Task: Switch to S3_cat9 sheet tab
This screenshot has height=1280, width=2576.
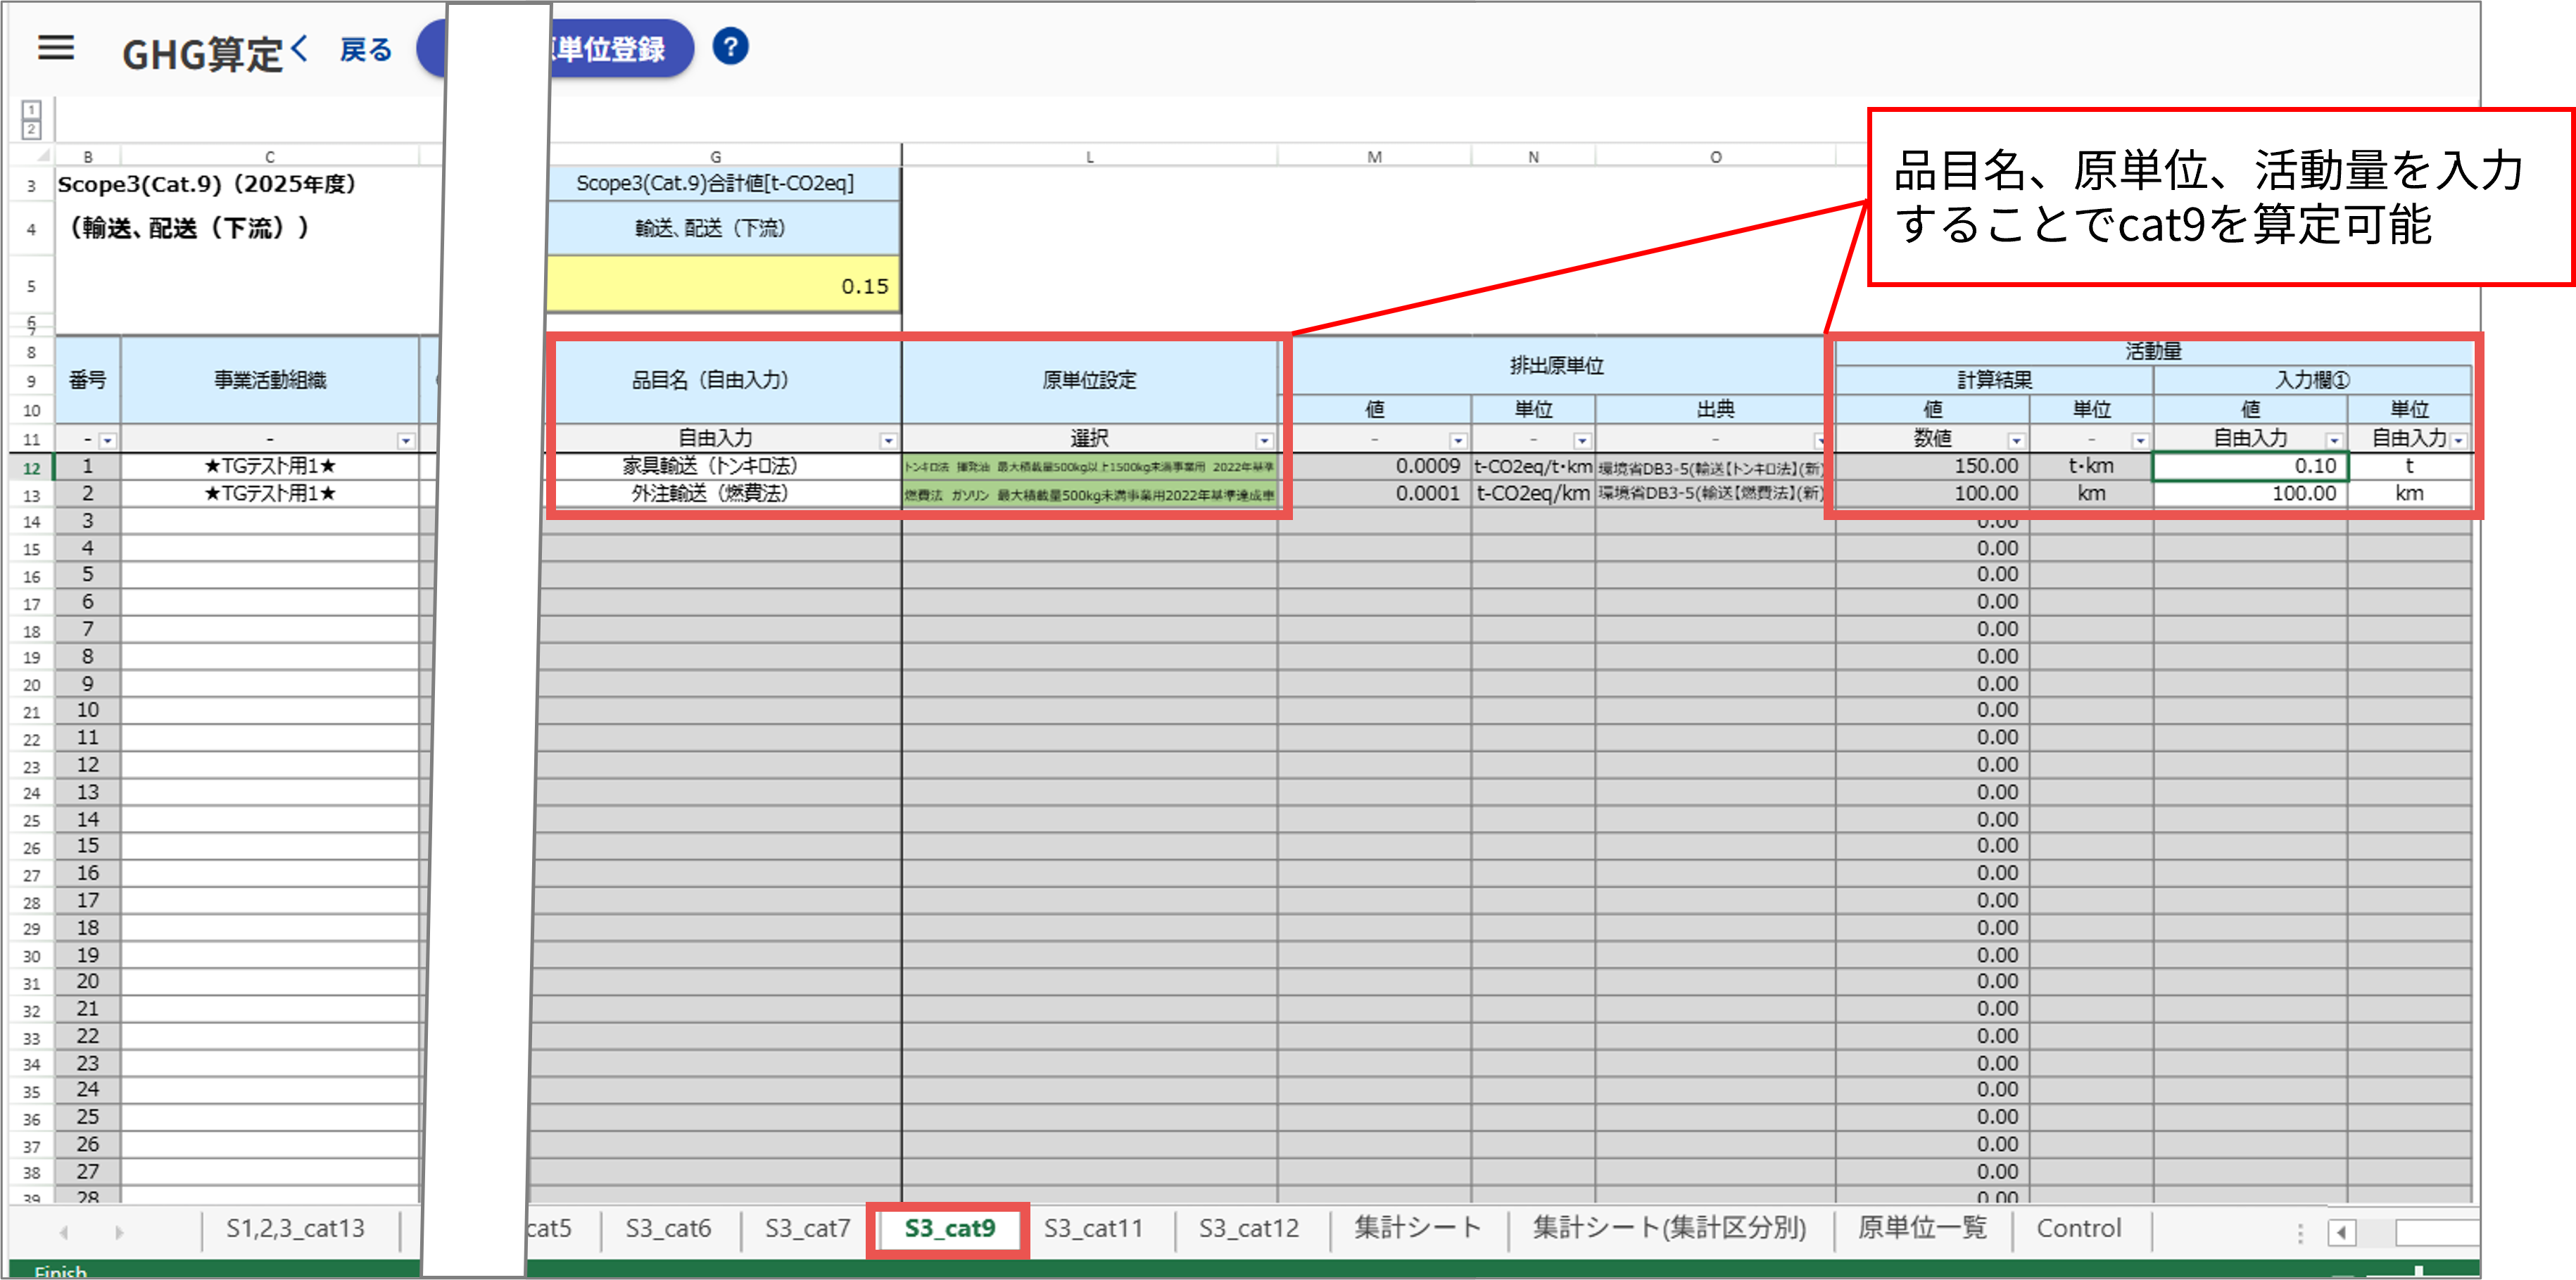Action: tap(949, 1228)
